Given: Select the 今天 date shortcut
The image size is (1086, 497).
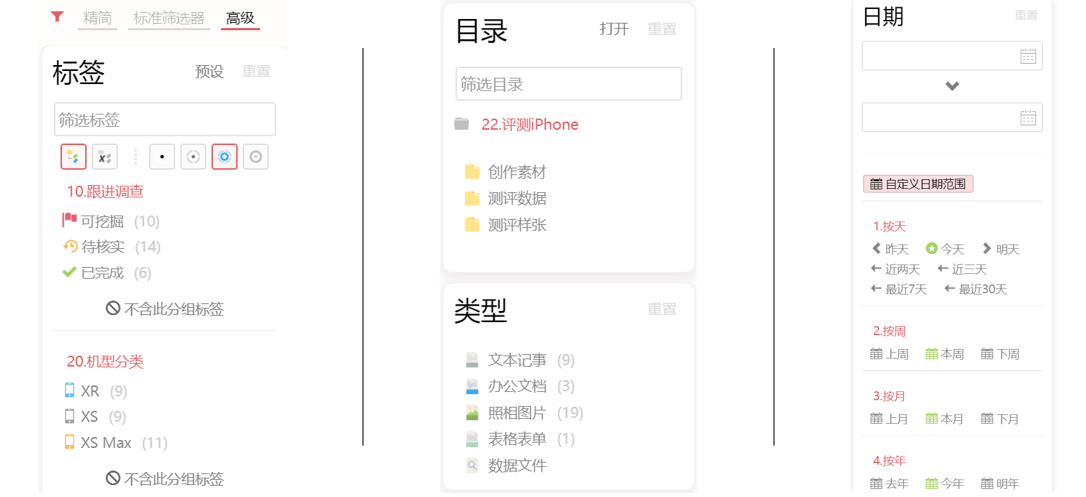Looking at the screenshot, I should coord(945,249).
